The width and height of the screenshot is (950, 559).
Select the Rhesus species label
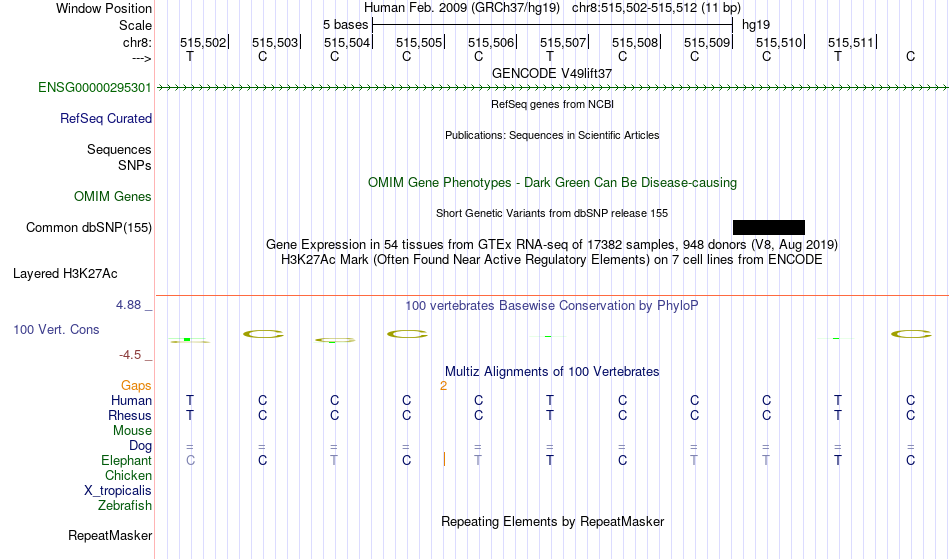(130, 415)
